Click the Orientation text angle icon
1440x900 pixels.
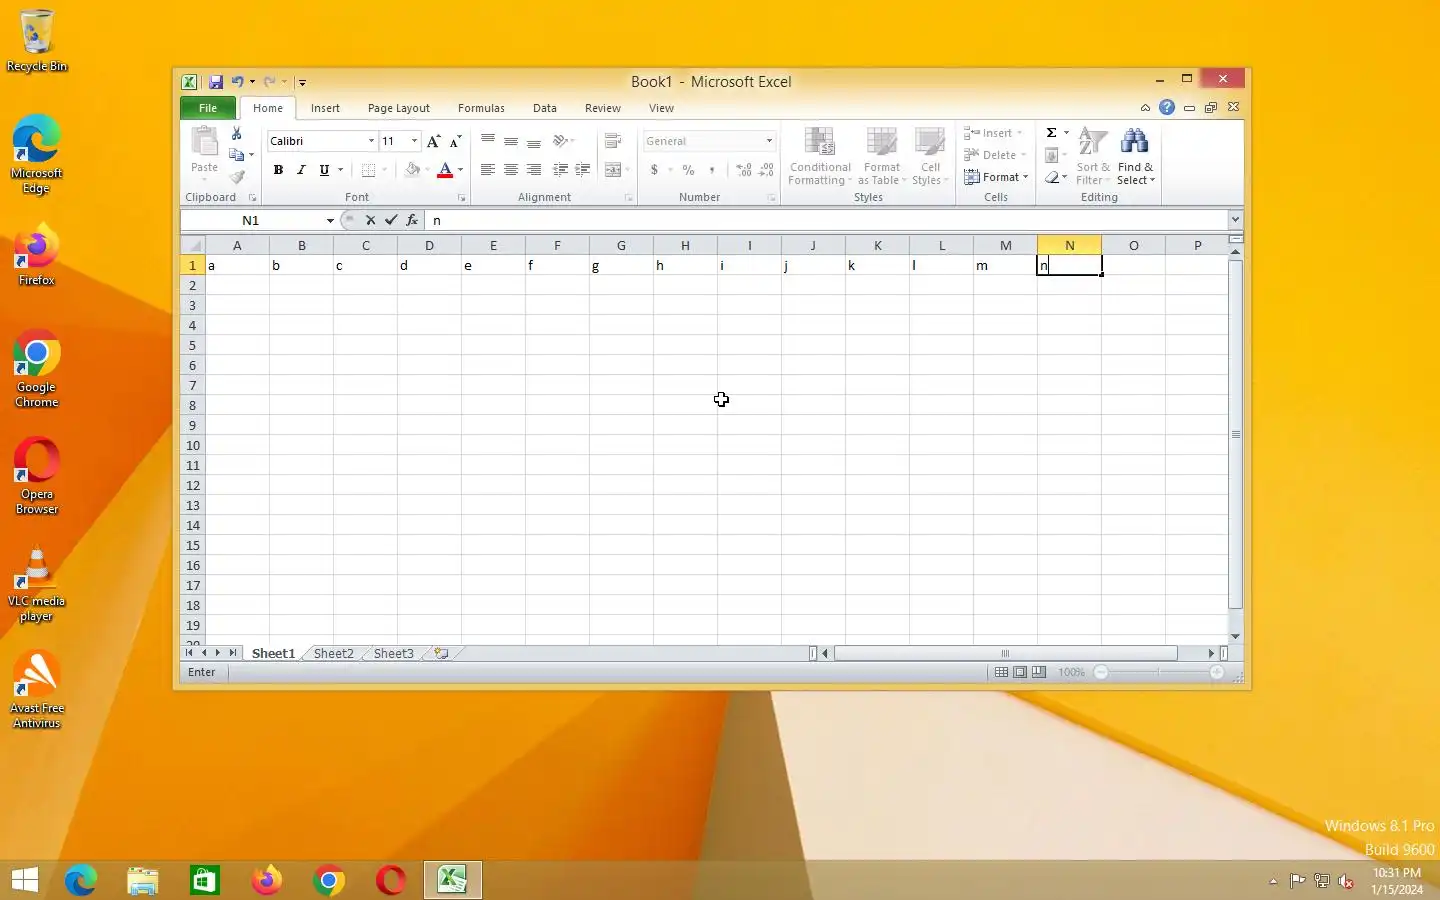561,141
